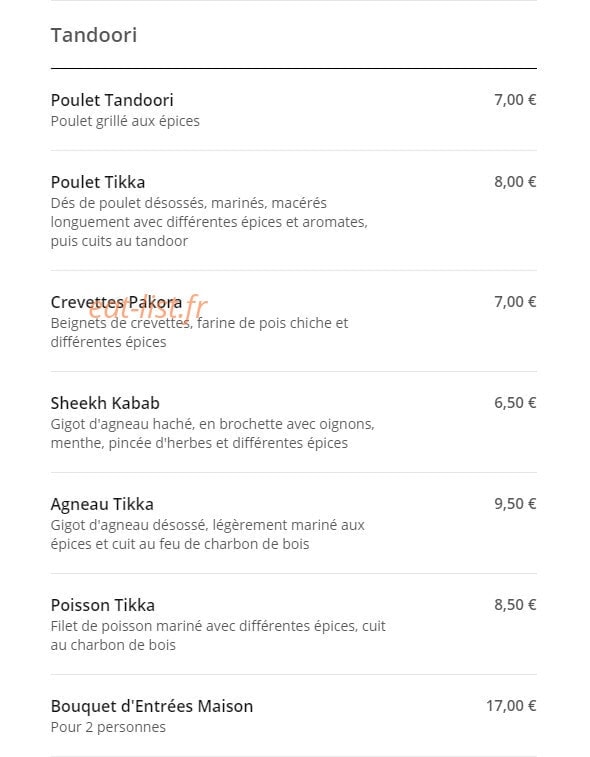Click the Poisson Tikka 8,50 € price
This screenshot has height=757, width=590.
click(515, 604)
